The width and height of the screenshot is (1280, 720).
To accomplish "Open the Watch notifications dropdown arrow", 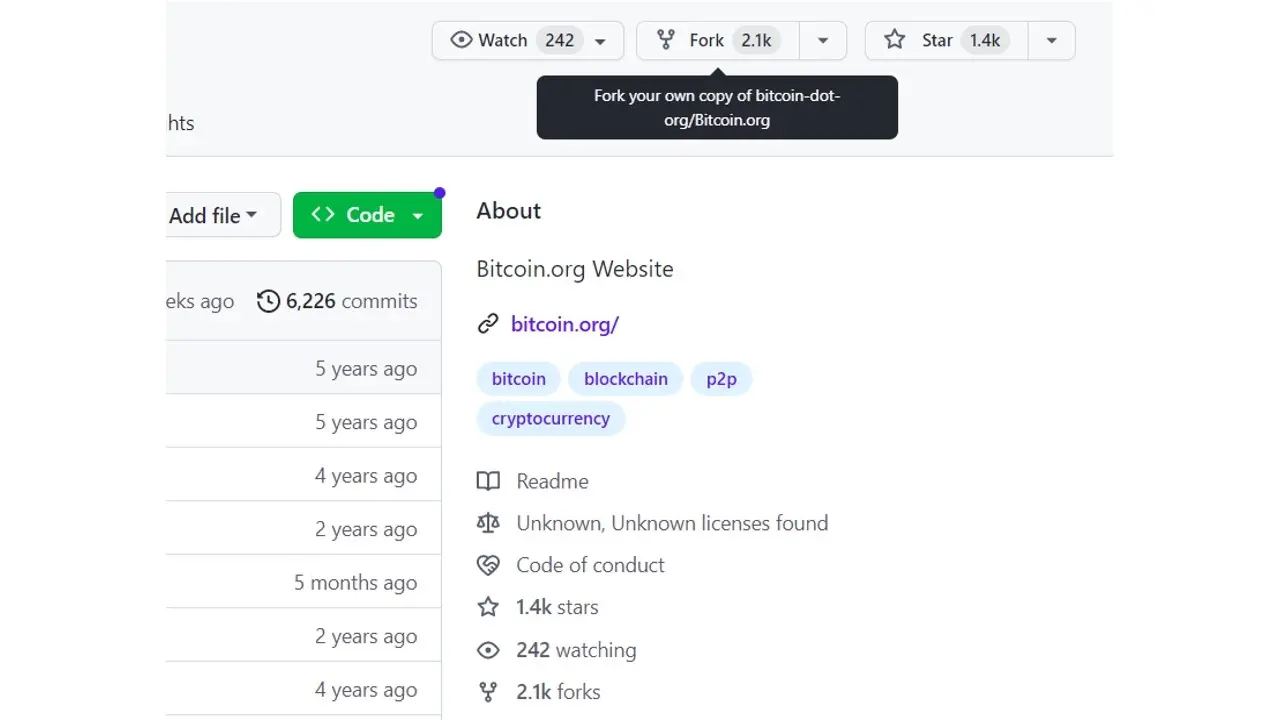I will (x=600, y=41).
